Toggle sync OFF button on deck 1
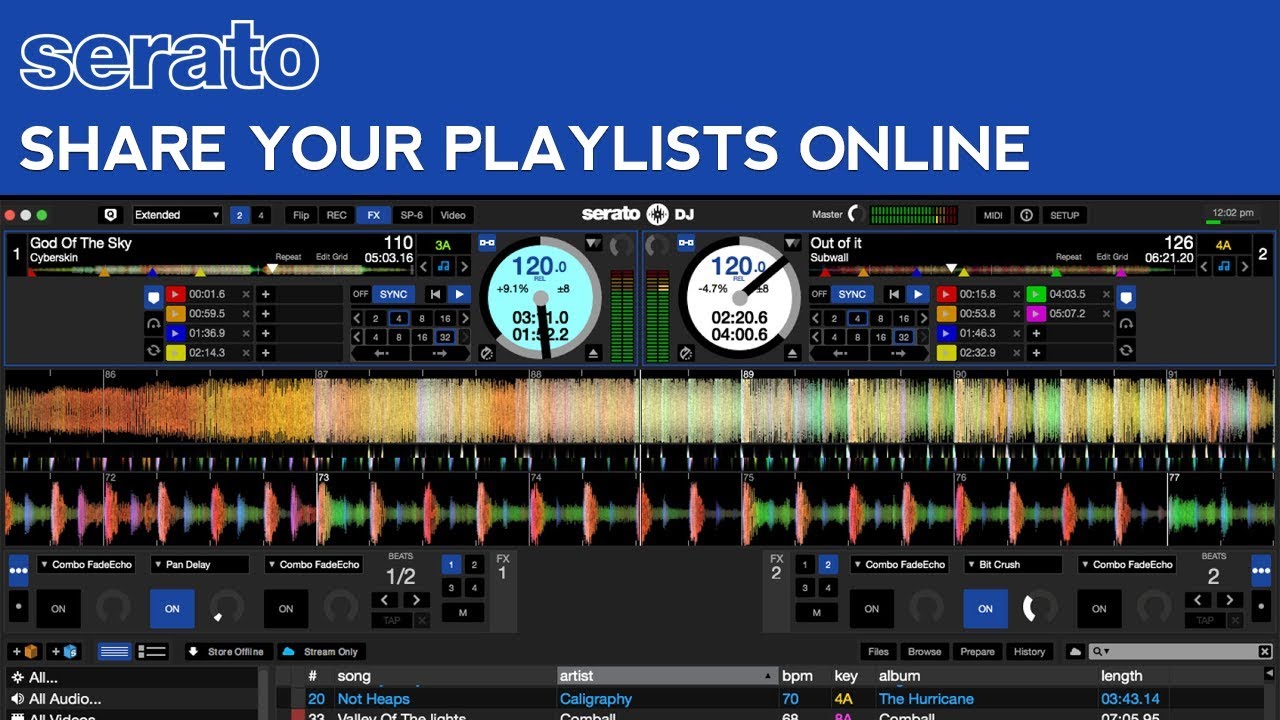Screen dimensions: 1280x720 coord(361,294)
